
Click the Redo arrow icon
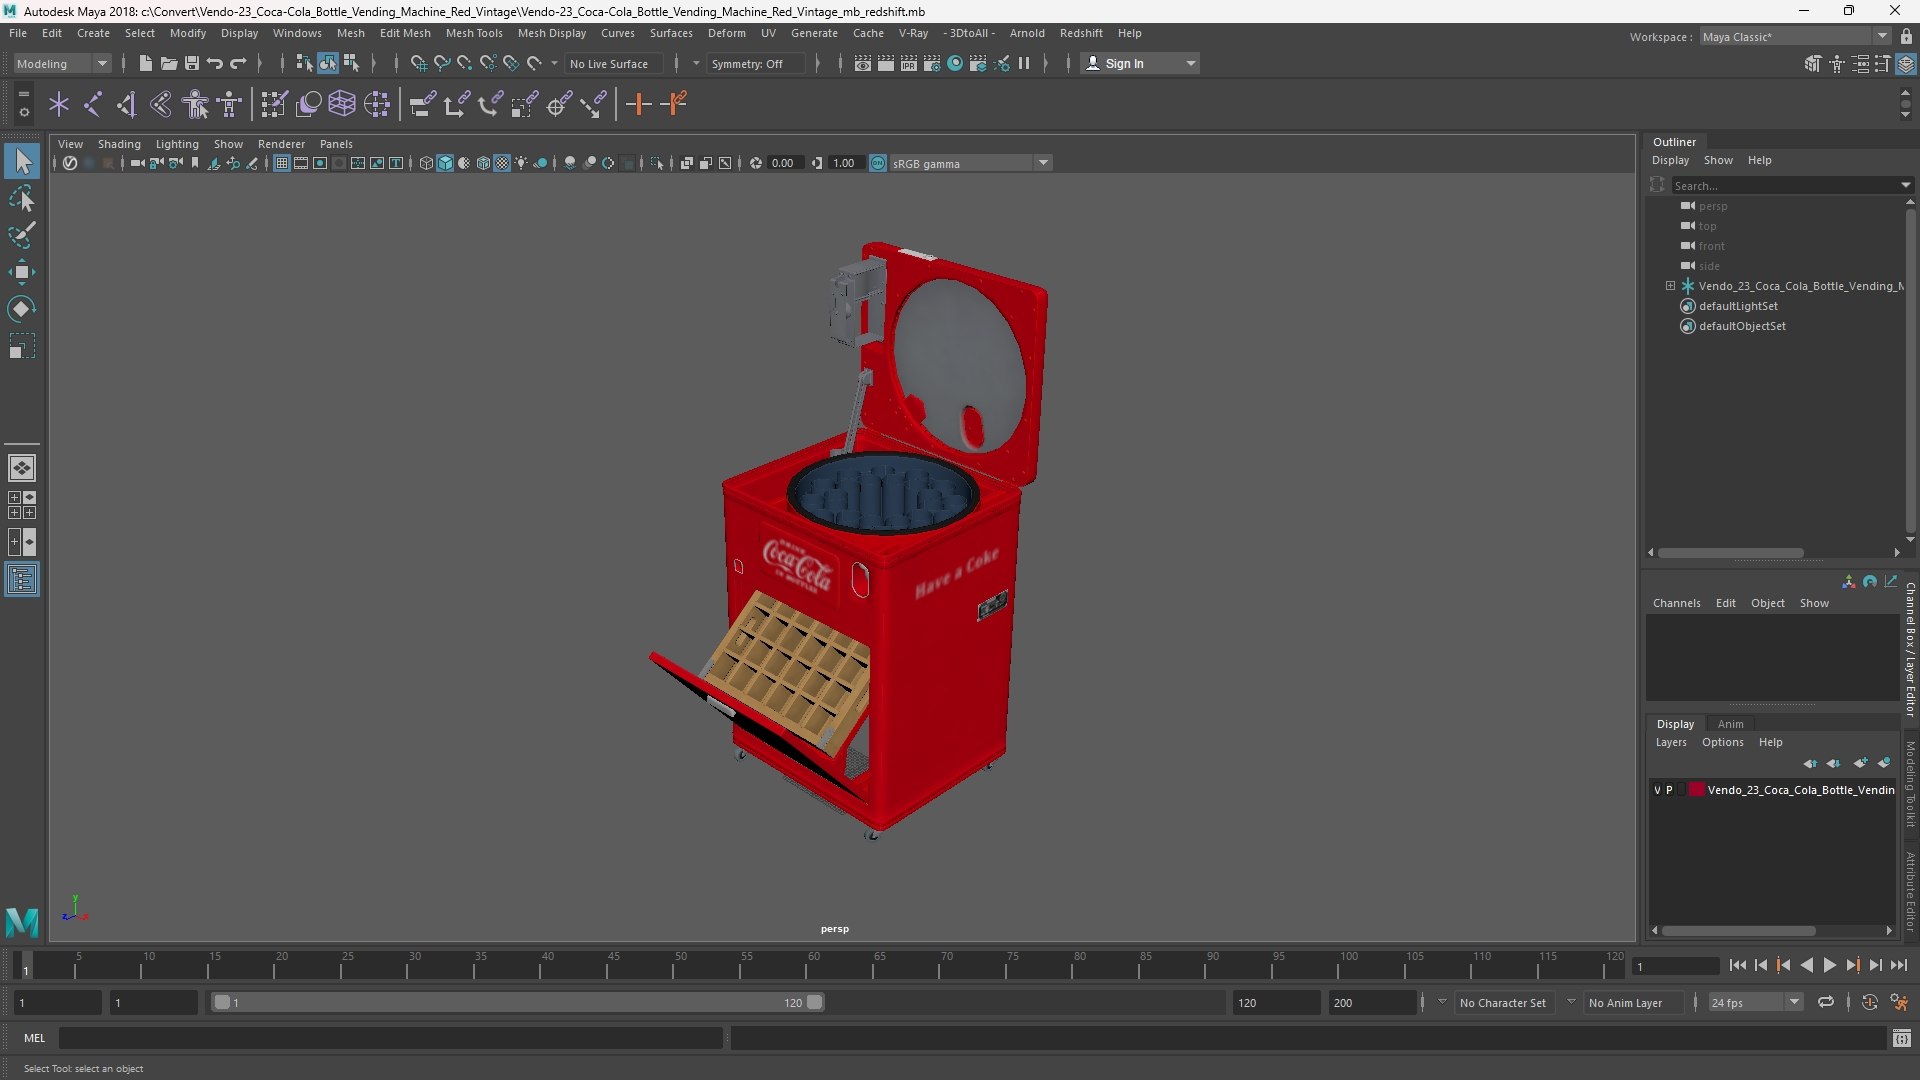tap(238, 64)
